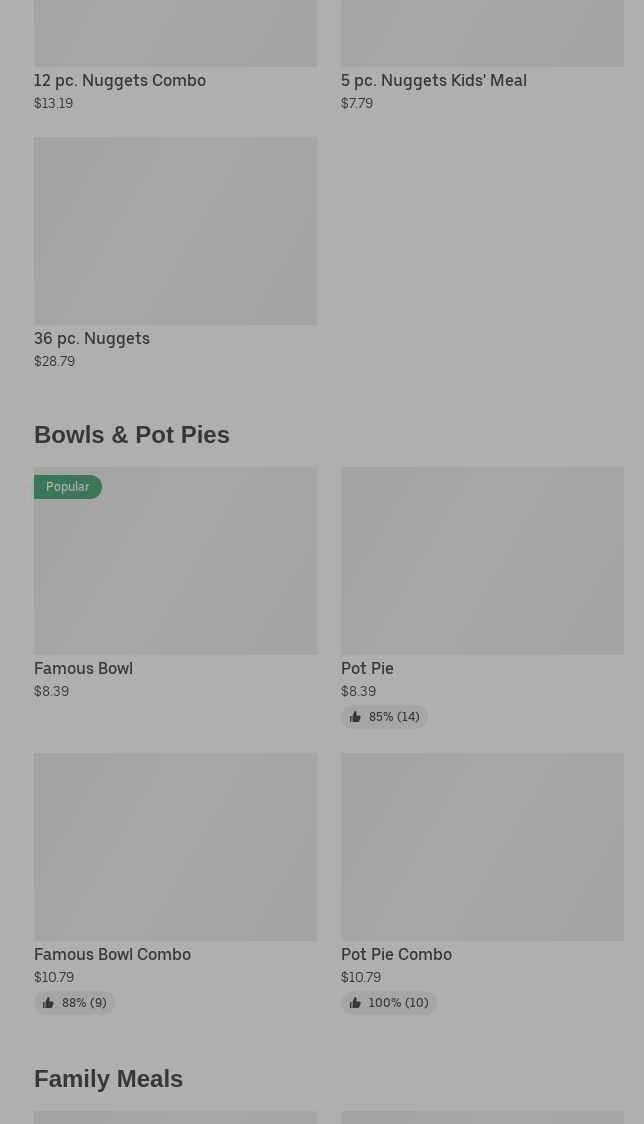
Task: Open the 36 pc. Nuggets item name
Action: [x=92, y=338]
